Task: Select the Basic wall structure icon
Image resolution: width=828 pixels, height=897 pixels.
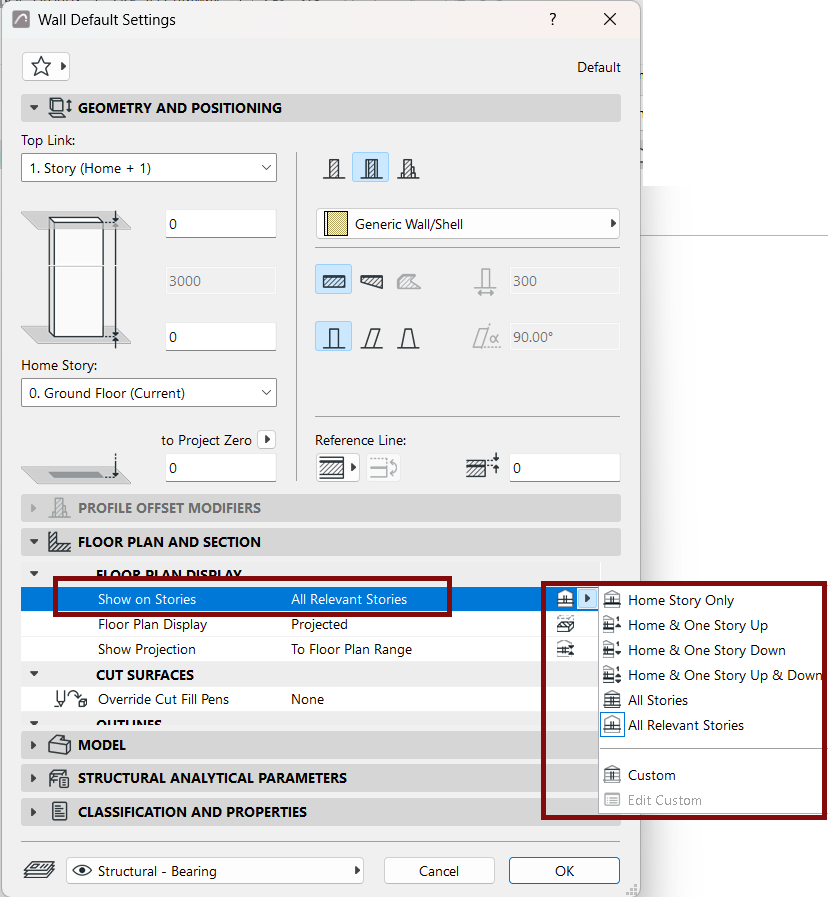Action: click(x=334, y=168)
